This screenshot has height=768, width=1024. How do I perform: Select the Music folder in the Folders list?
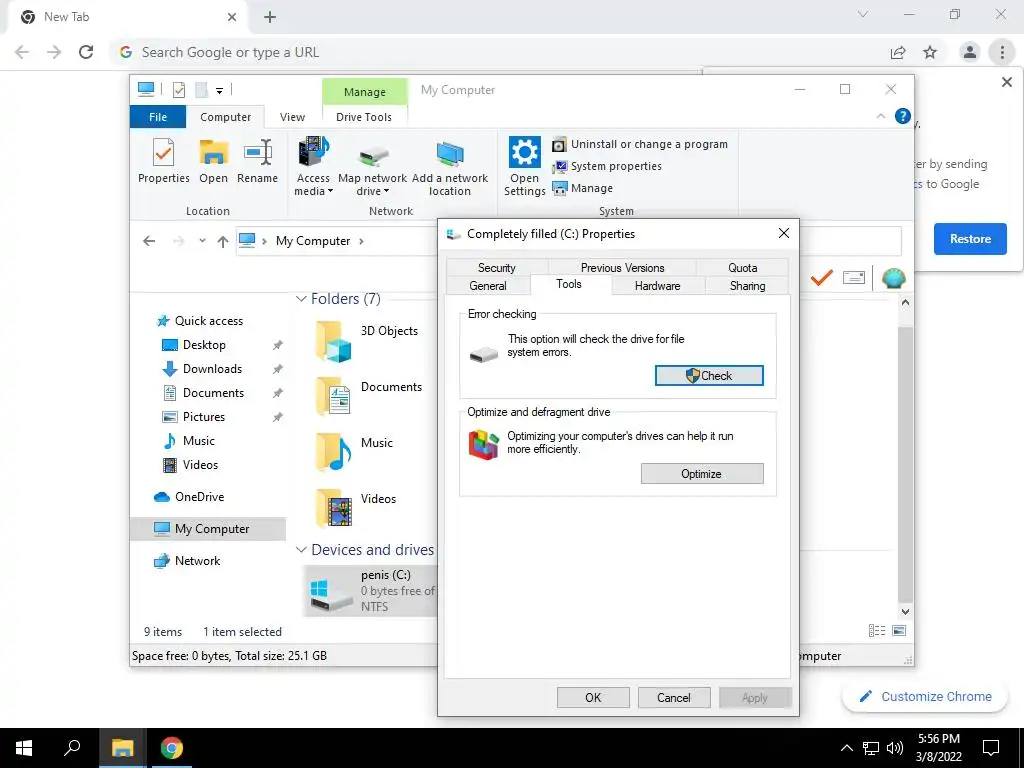(x=354, y=452)
